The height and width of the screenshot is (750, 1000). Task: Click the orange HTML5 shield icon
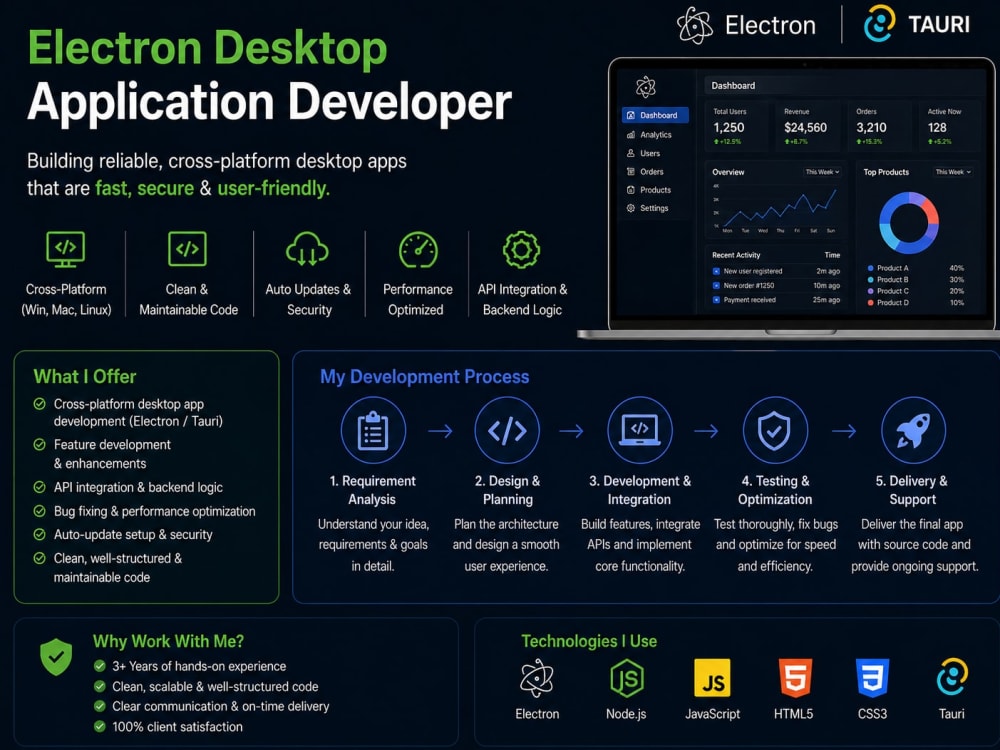[x=794, y=679]
